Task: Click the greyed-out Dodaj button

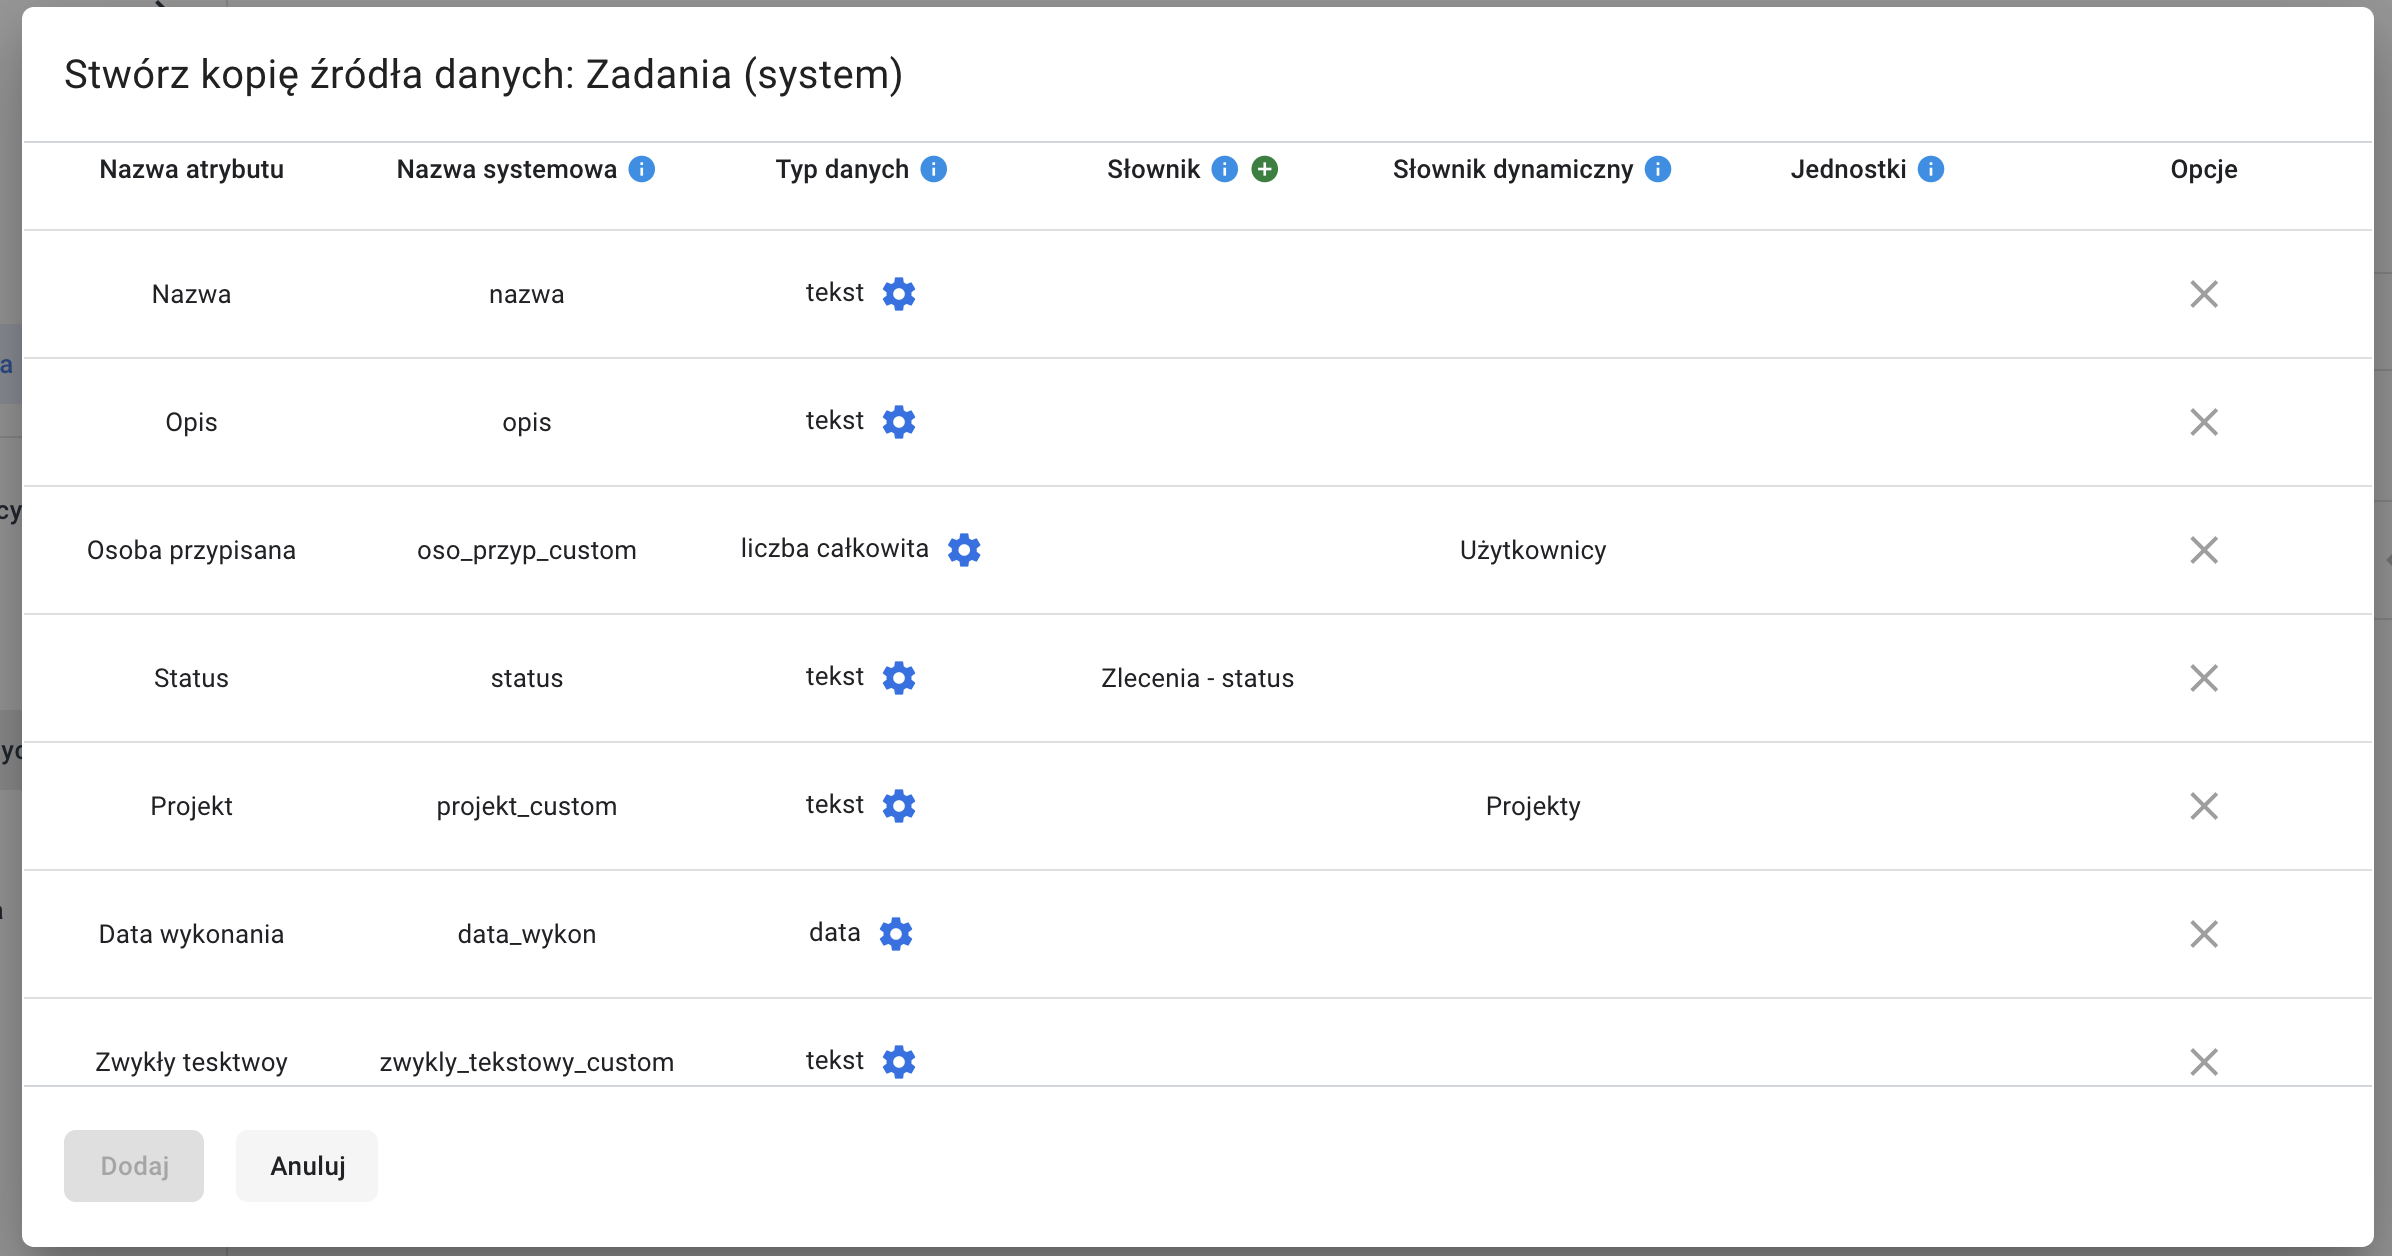Action: pos(134,1166)
